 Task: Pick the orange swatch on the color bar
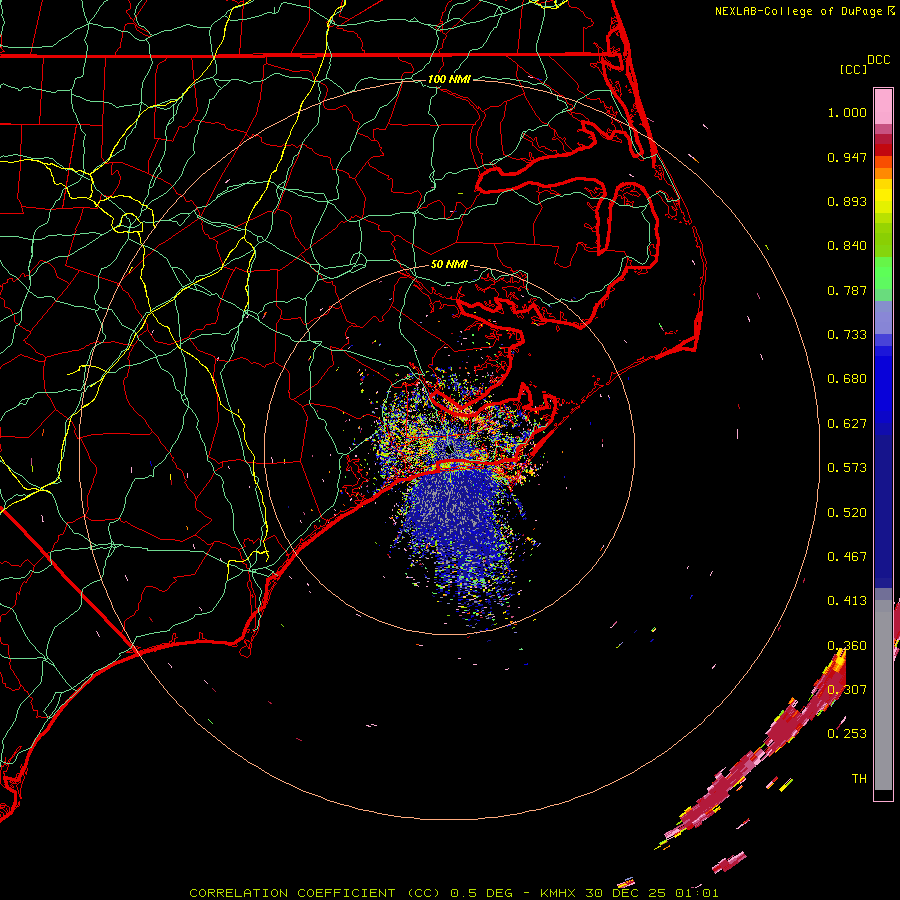coord(883,173)
